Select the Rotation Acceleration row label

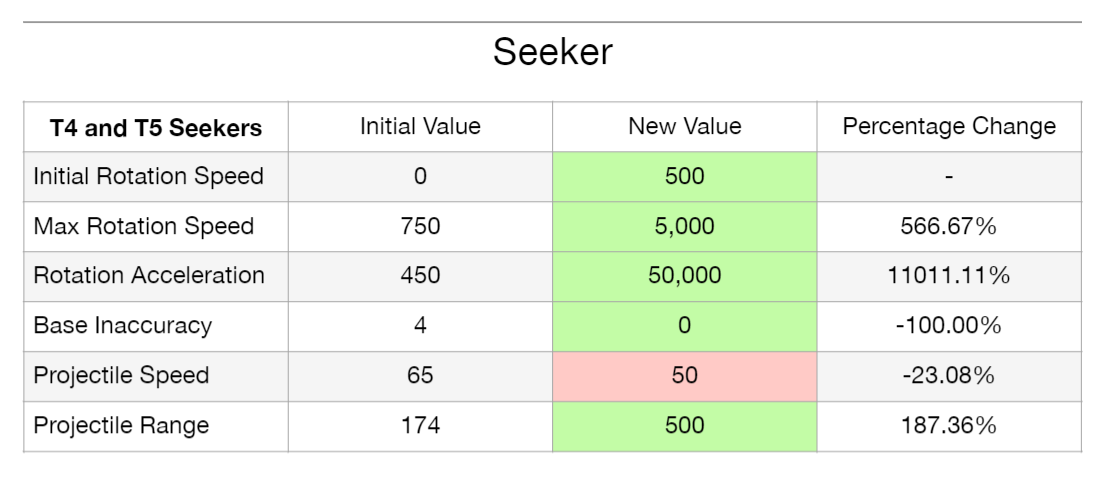[x=149, y=275]
